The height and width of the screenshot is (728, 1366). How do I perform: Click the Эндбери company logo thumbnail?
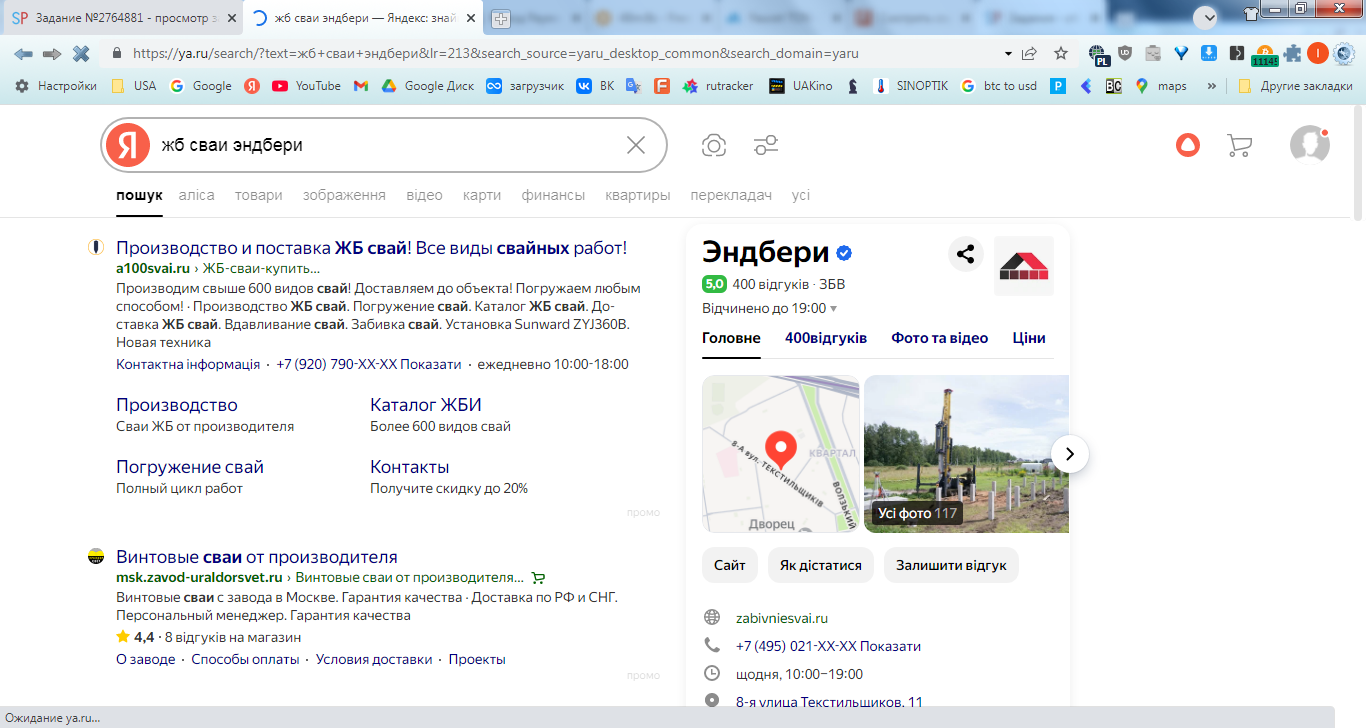click(1024, 266)
